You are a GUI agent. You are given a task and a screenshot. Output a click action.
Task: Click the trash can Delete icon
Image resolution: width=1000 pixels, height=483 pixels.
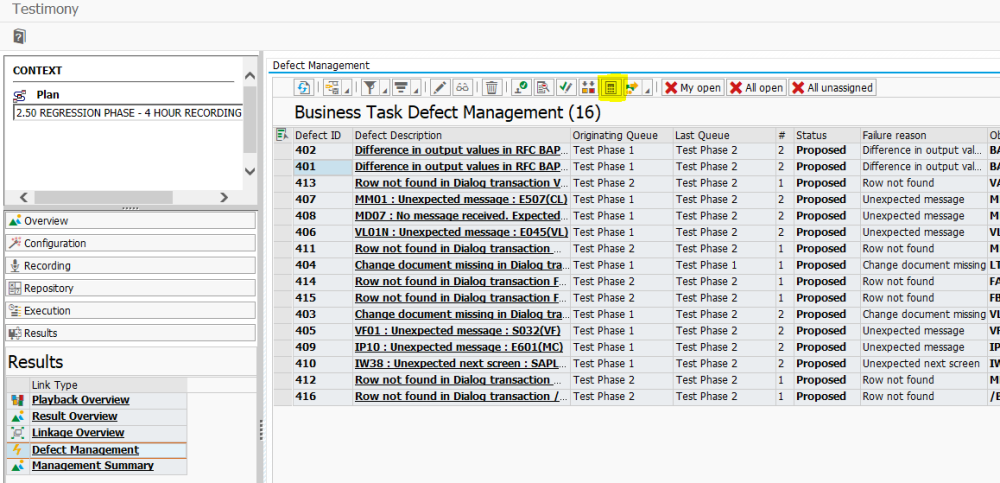tap(491, 87)
